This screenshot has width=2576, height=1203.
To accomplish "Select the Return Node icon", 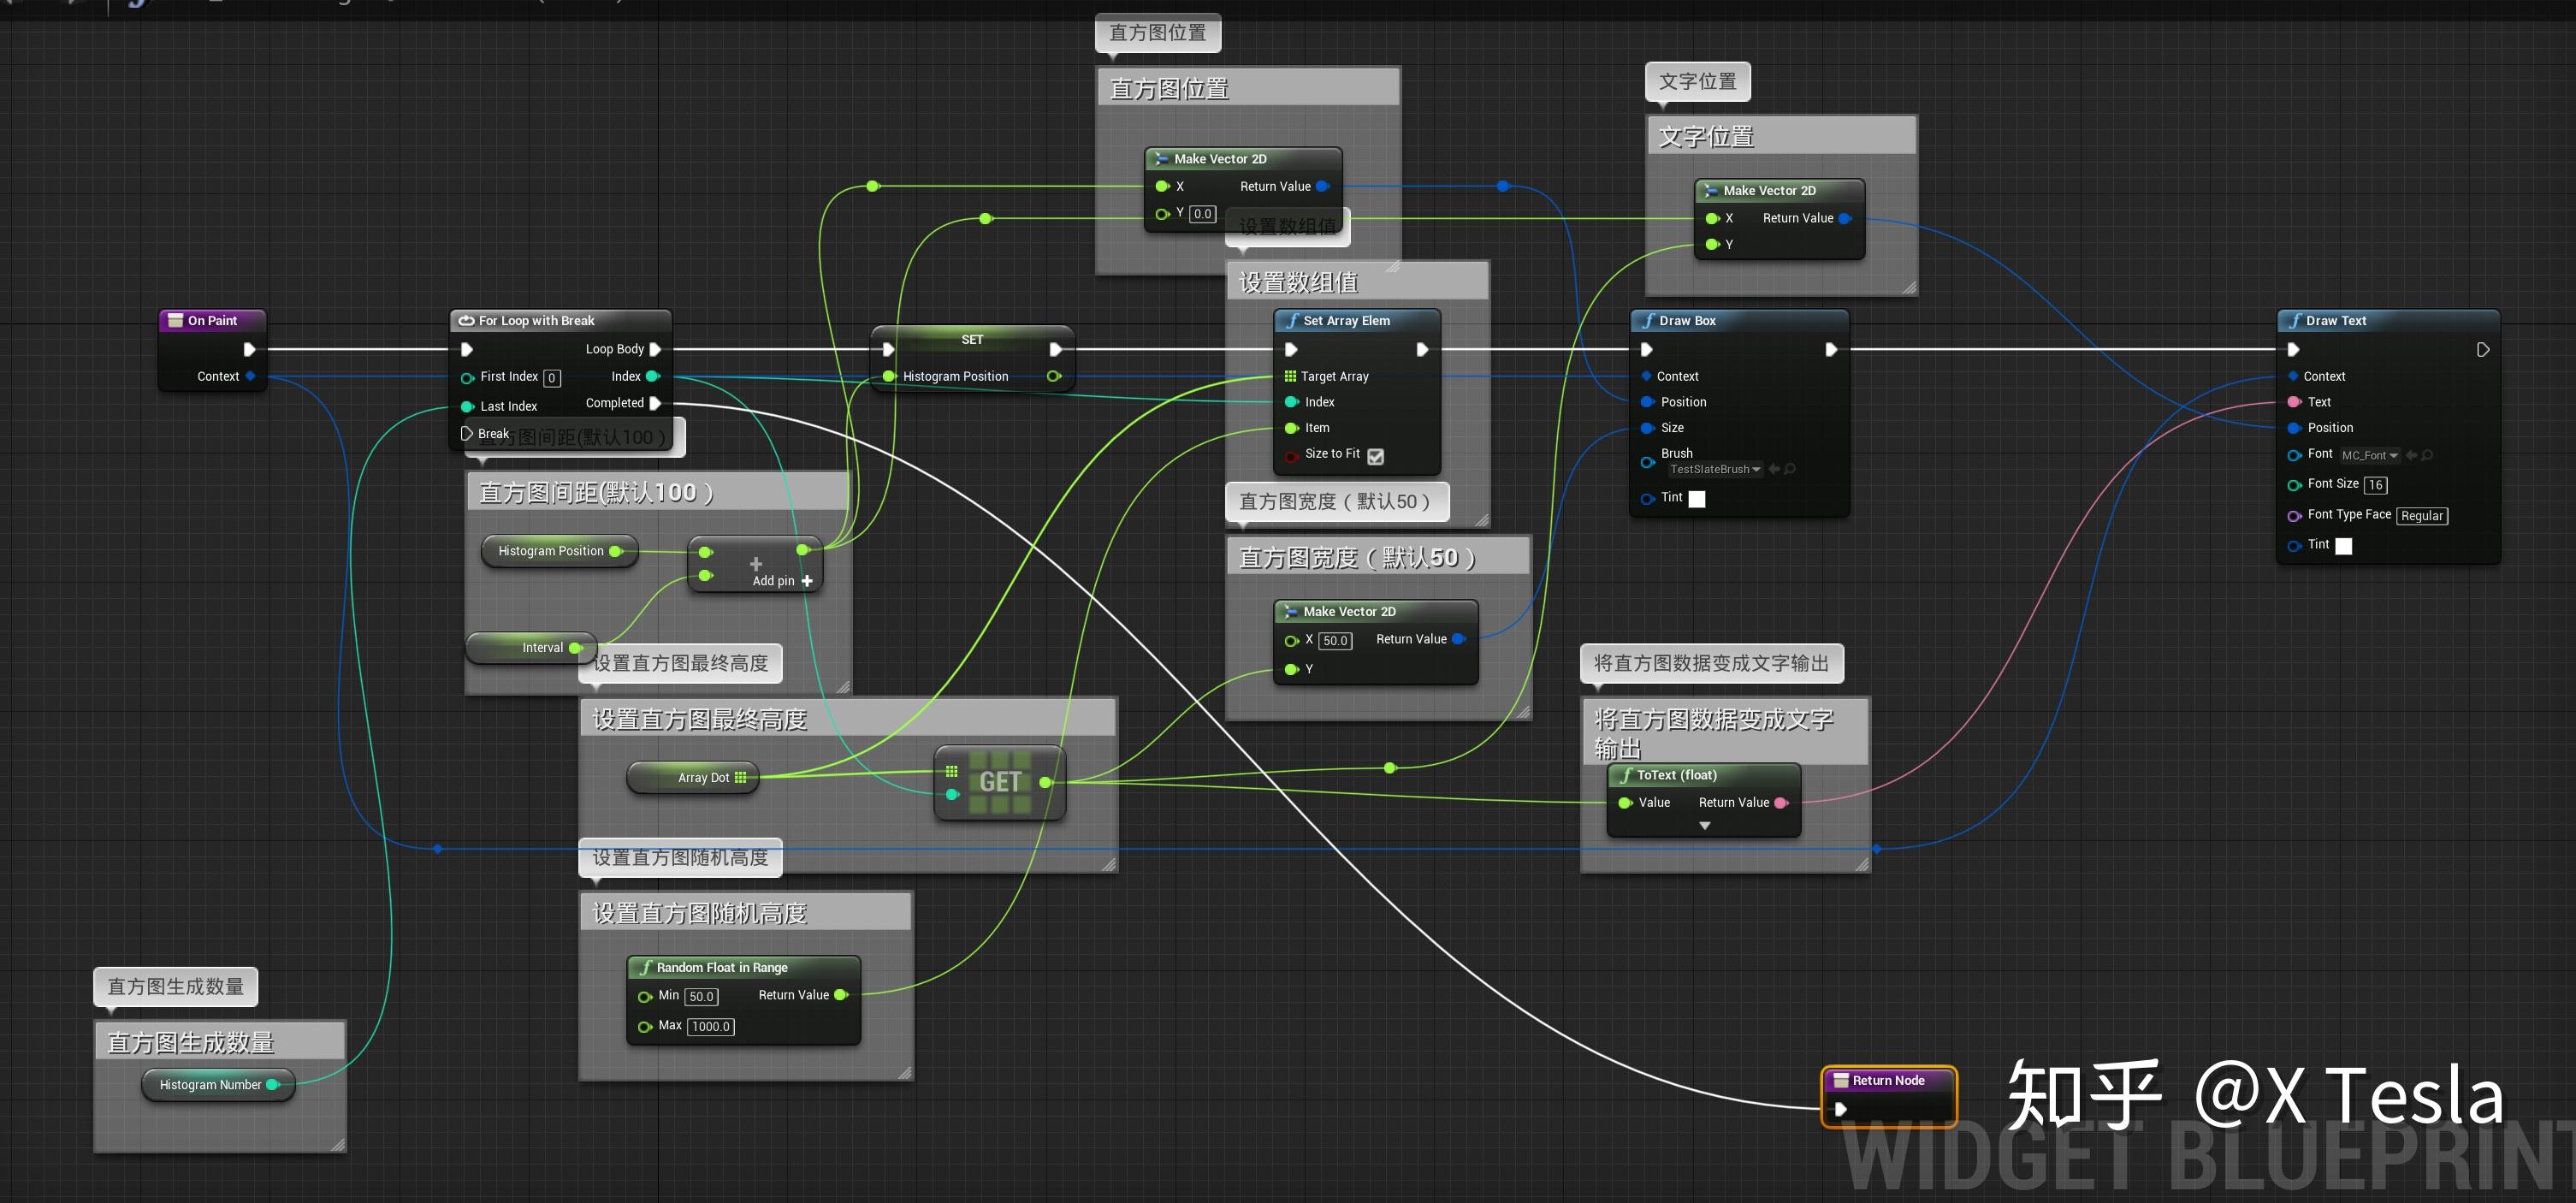I will 1841,1080.
